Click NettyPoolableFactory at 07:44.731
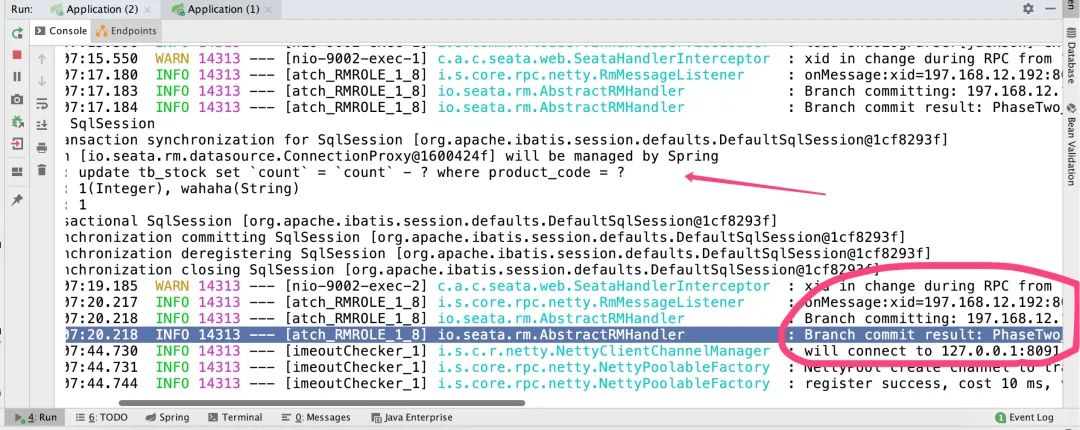The height and width of the screenshot is (430, 1080). [x=603, y=367]
